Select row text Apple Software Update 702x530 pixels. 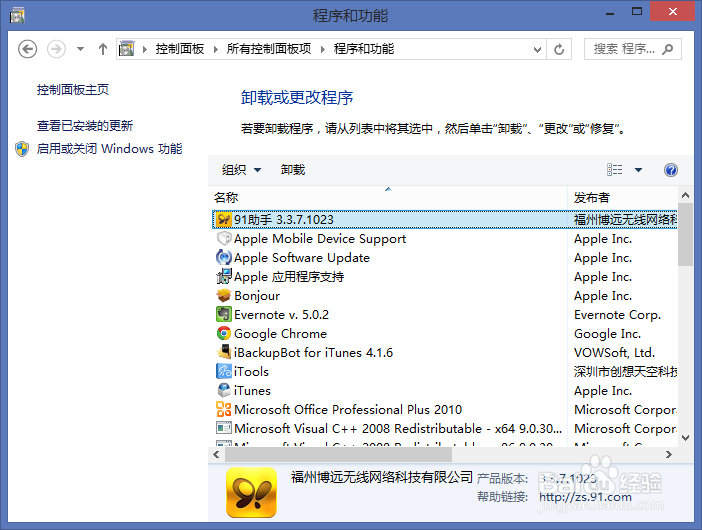point(302,258)
